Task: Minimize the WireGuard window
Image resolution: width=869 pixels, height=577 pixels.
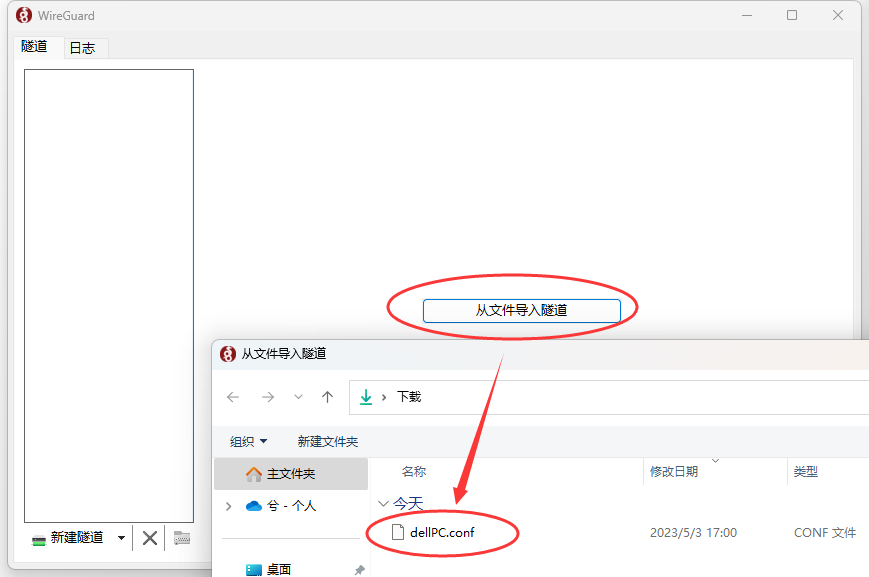Action: (747, 15)
